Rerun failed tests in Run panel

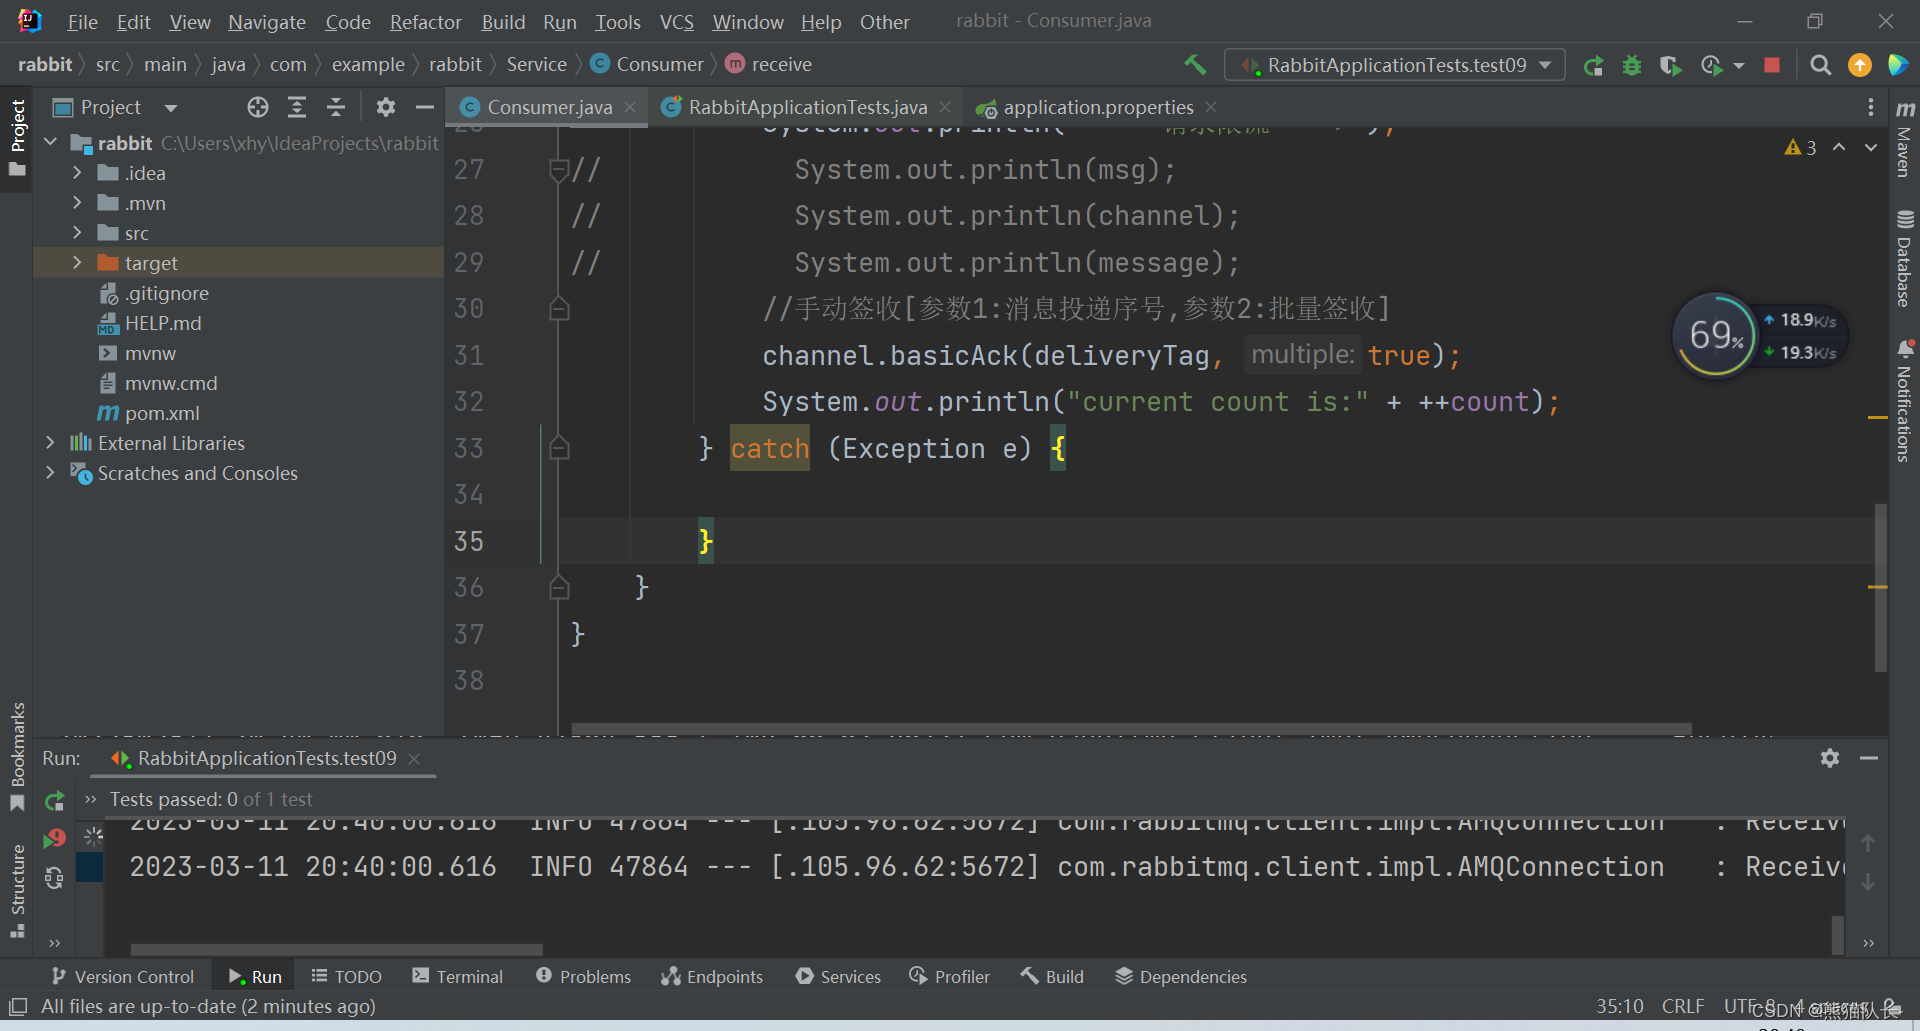pos(55,839)
